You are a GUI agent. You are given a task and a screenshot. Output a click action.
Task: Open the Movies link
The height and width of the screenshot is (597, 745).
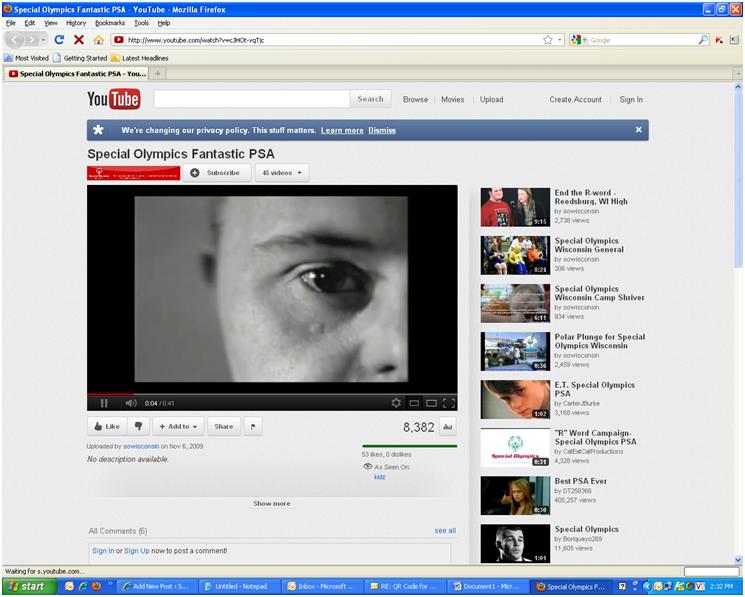click(x=452, y=99)
